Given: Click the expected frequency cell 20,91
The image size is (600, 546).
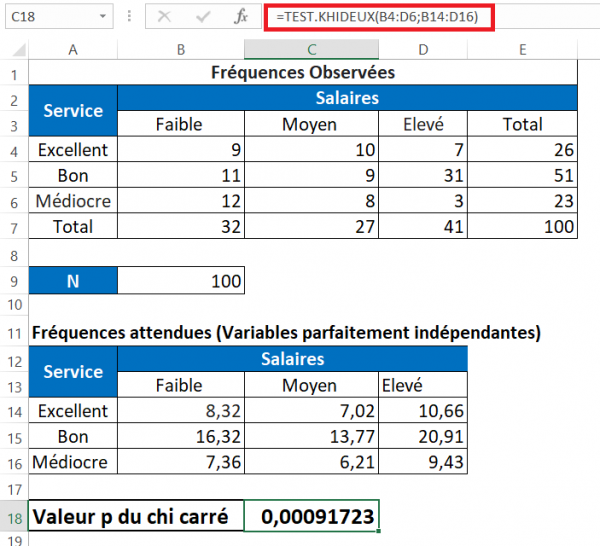Looking at the screenshot, I should (x=422, y=437).
